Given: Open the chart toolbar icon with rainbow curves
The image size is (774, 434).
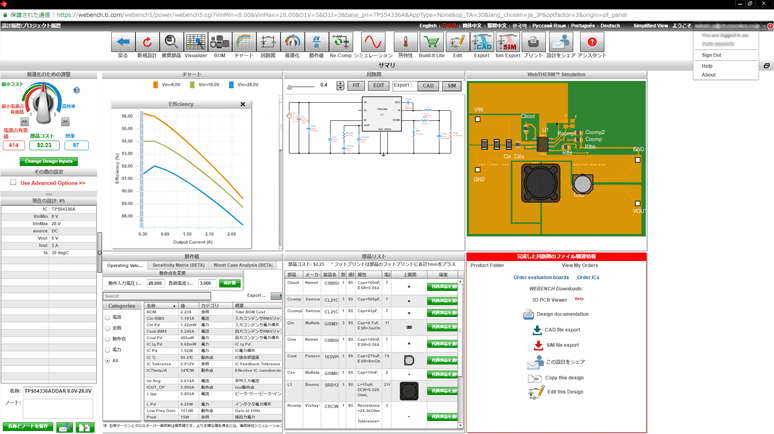Looking at the screenshot, I should 244,42.
